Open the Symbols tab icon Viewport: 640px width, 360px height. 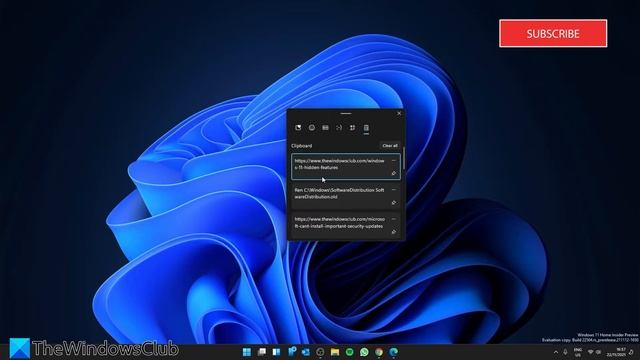coord(352,128)
